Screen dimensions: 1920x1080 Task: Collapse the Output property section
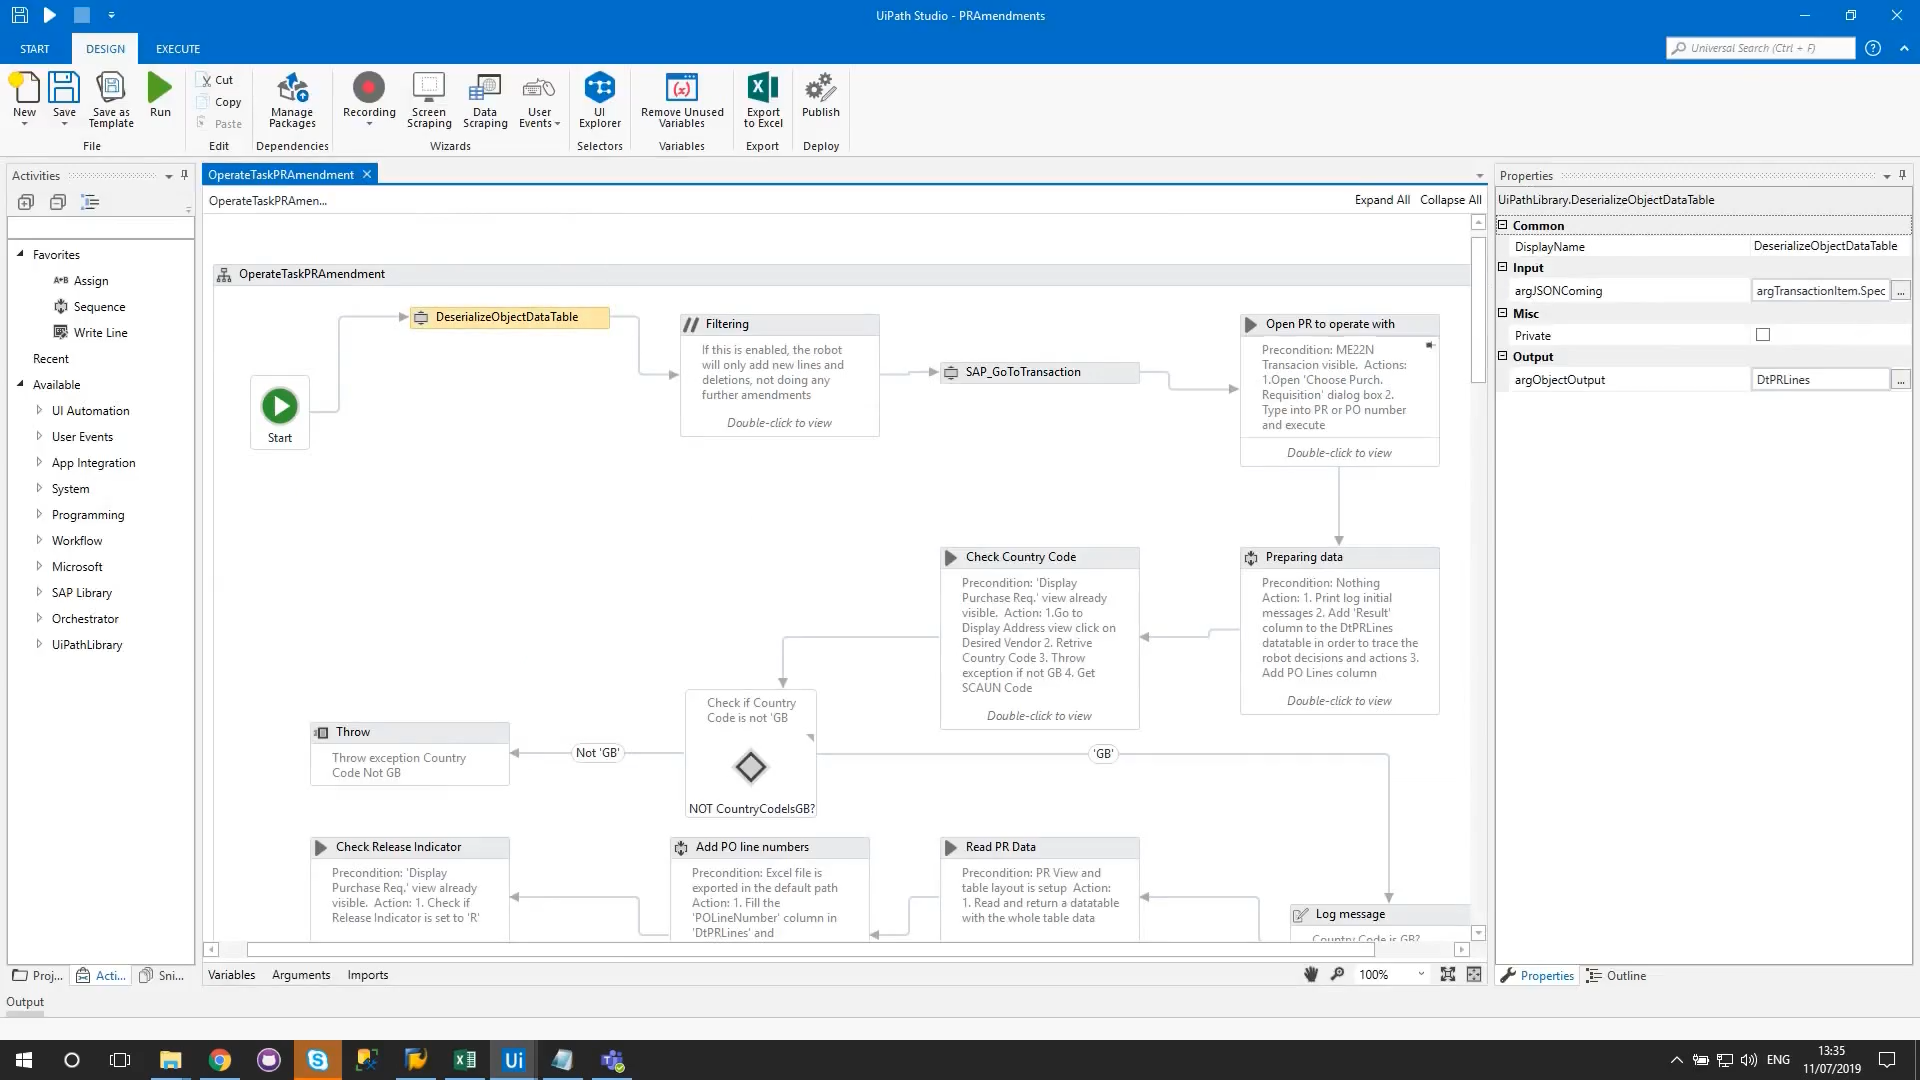point(1502,356)
